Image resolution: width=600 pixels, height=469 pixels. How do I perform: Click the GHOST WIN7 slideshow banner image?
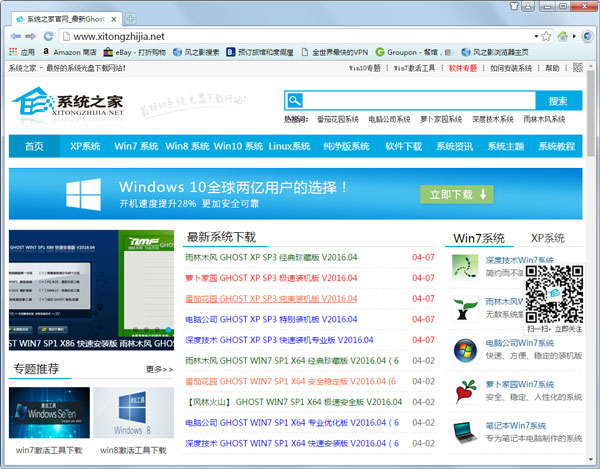pos(91,290)
